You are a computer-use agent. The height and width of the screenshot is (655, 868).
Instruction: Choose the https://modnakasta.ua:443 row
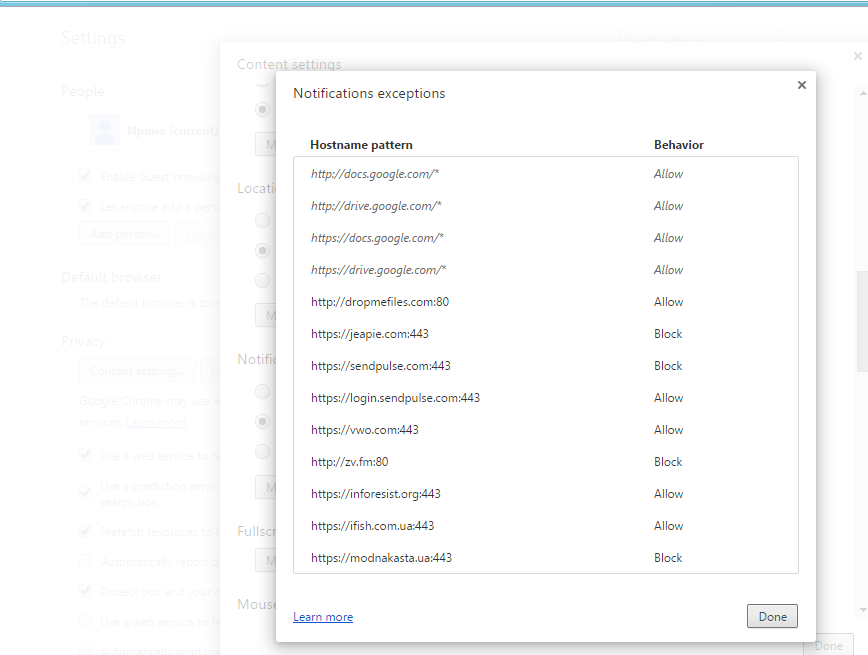(381, 558)
